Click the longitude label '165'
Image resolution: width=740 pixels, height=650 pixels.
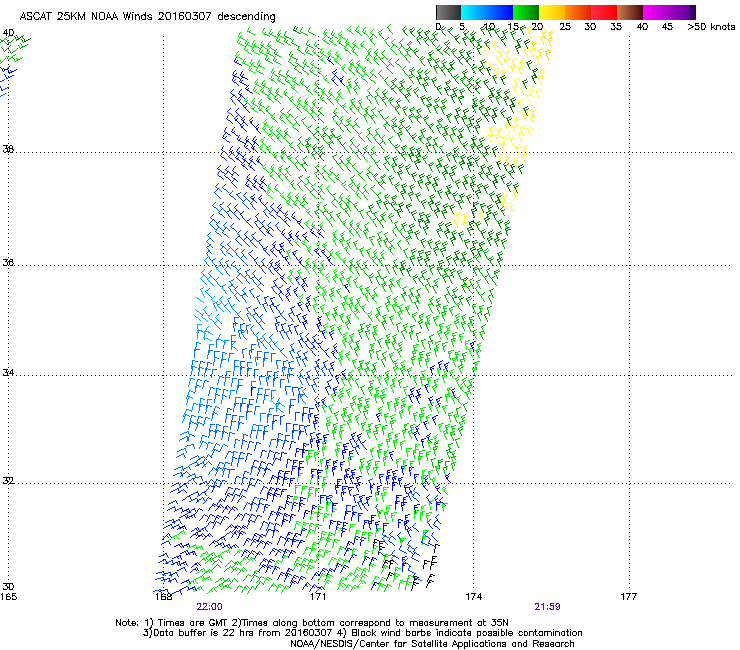tap(8, 597)
